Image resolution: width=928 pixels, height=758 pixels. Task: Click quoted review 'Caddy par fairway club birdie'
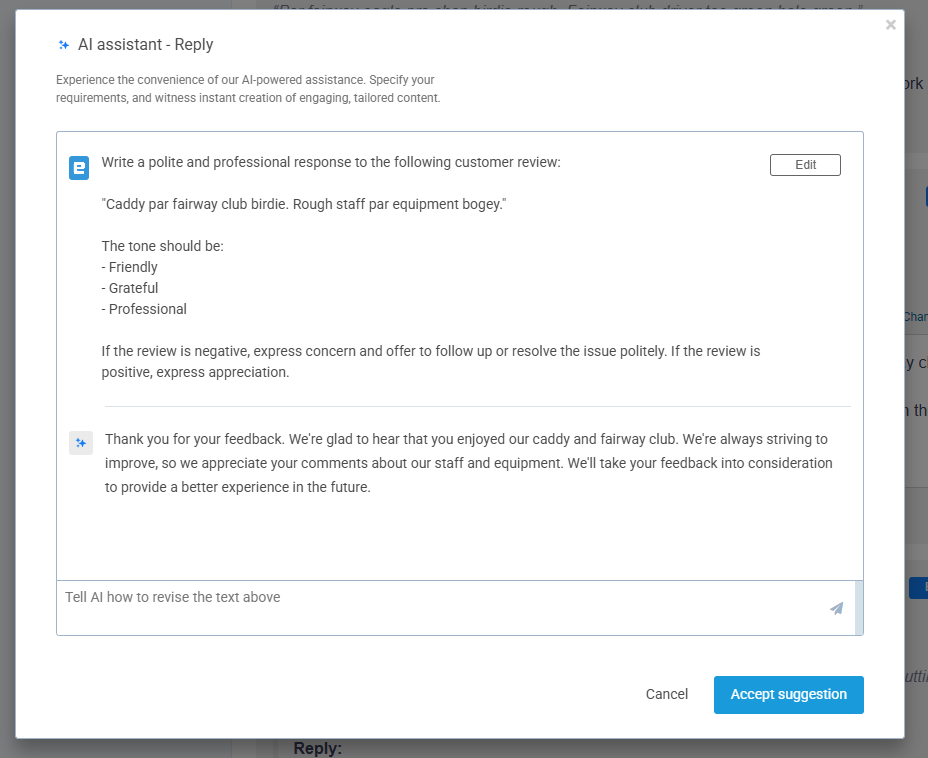(x=304, y=204)
